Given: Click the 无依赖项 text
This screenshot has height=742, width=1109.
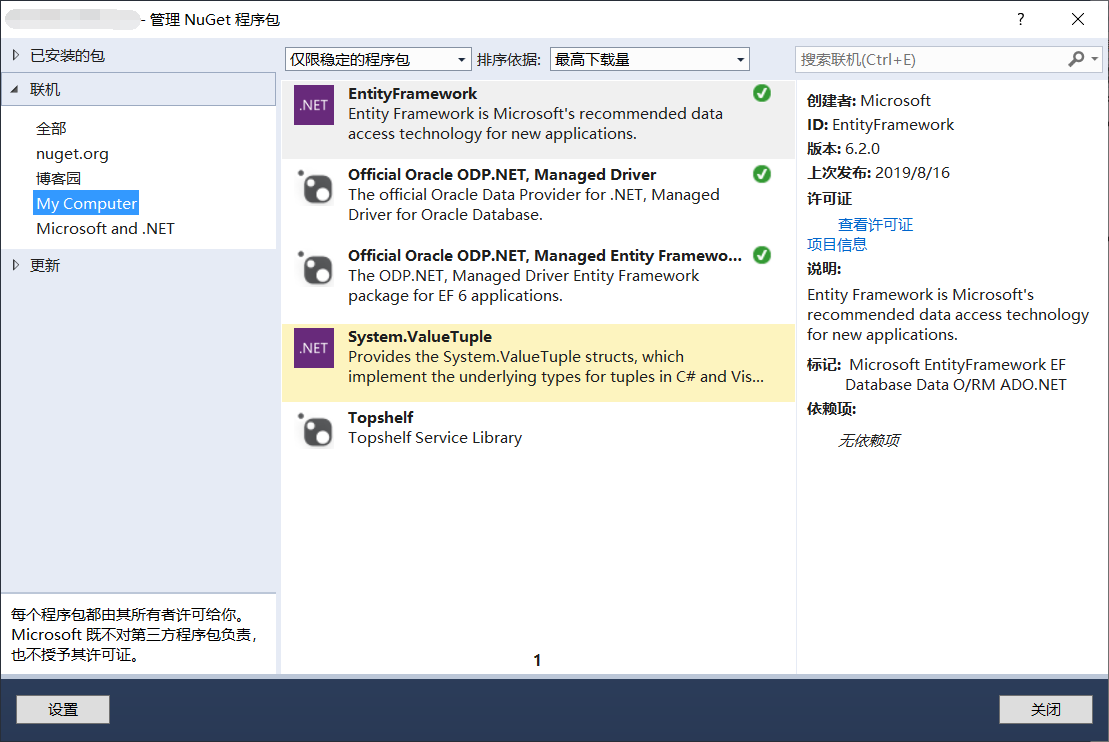Looking at the screenshot, I should pyautogui.click(x=869, y=441).
